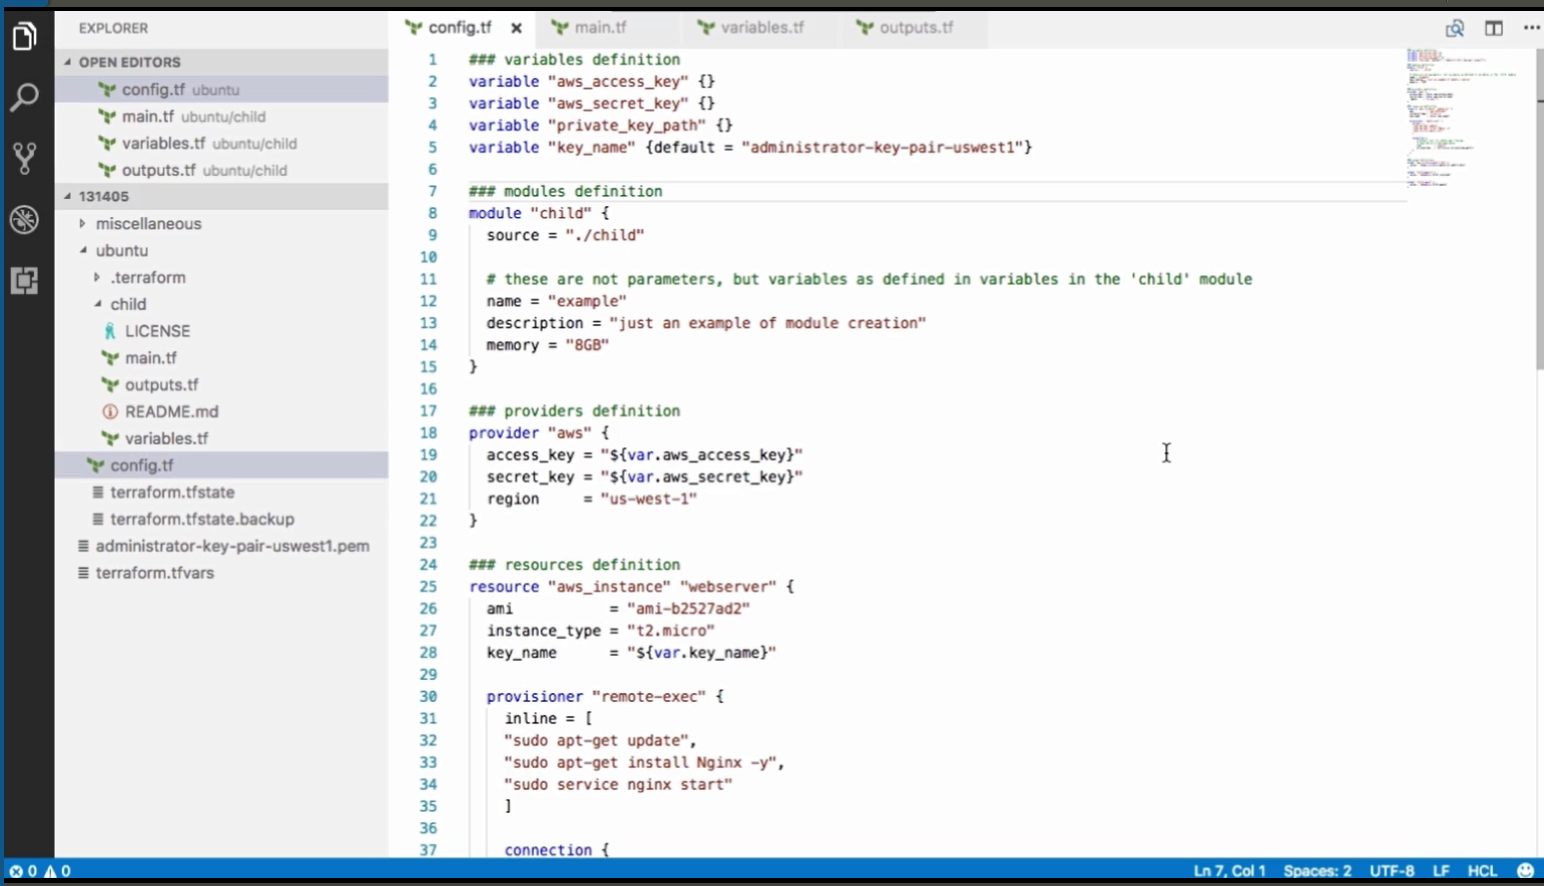Click the license icon beside LICENSE file
This screenshot has height=886, width=1544.
pos(110,331)
